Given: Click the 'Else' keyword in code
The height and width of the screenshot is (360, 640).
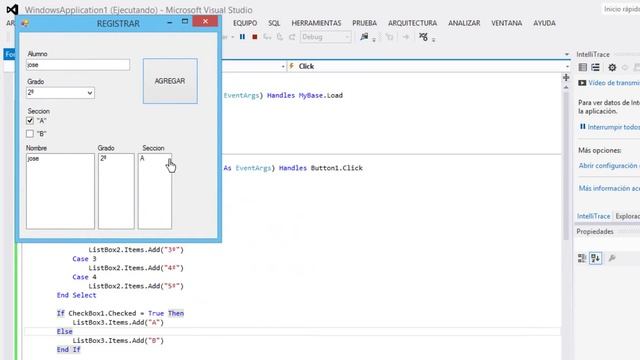Looking at the screenshot, I should 64,331.
